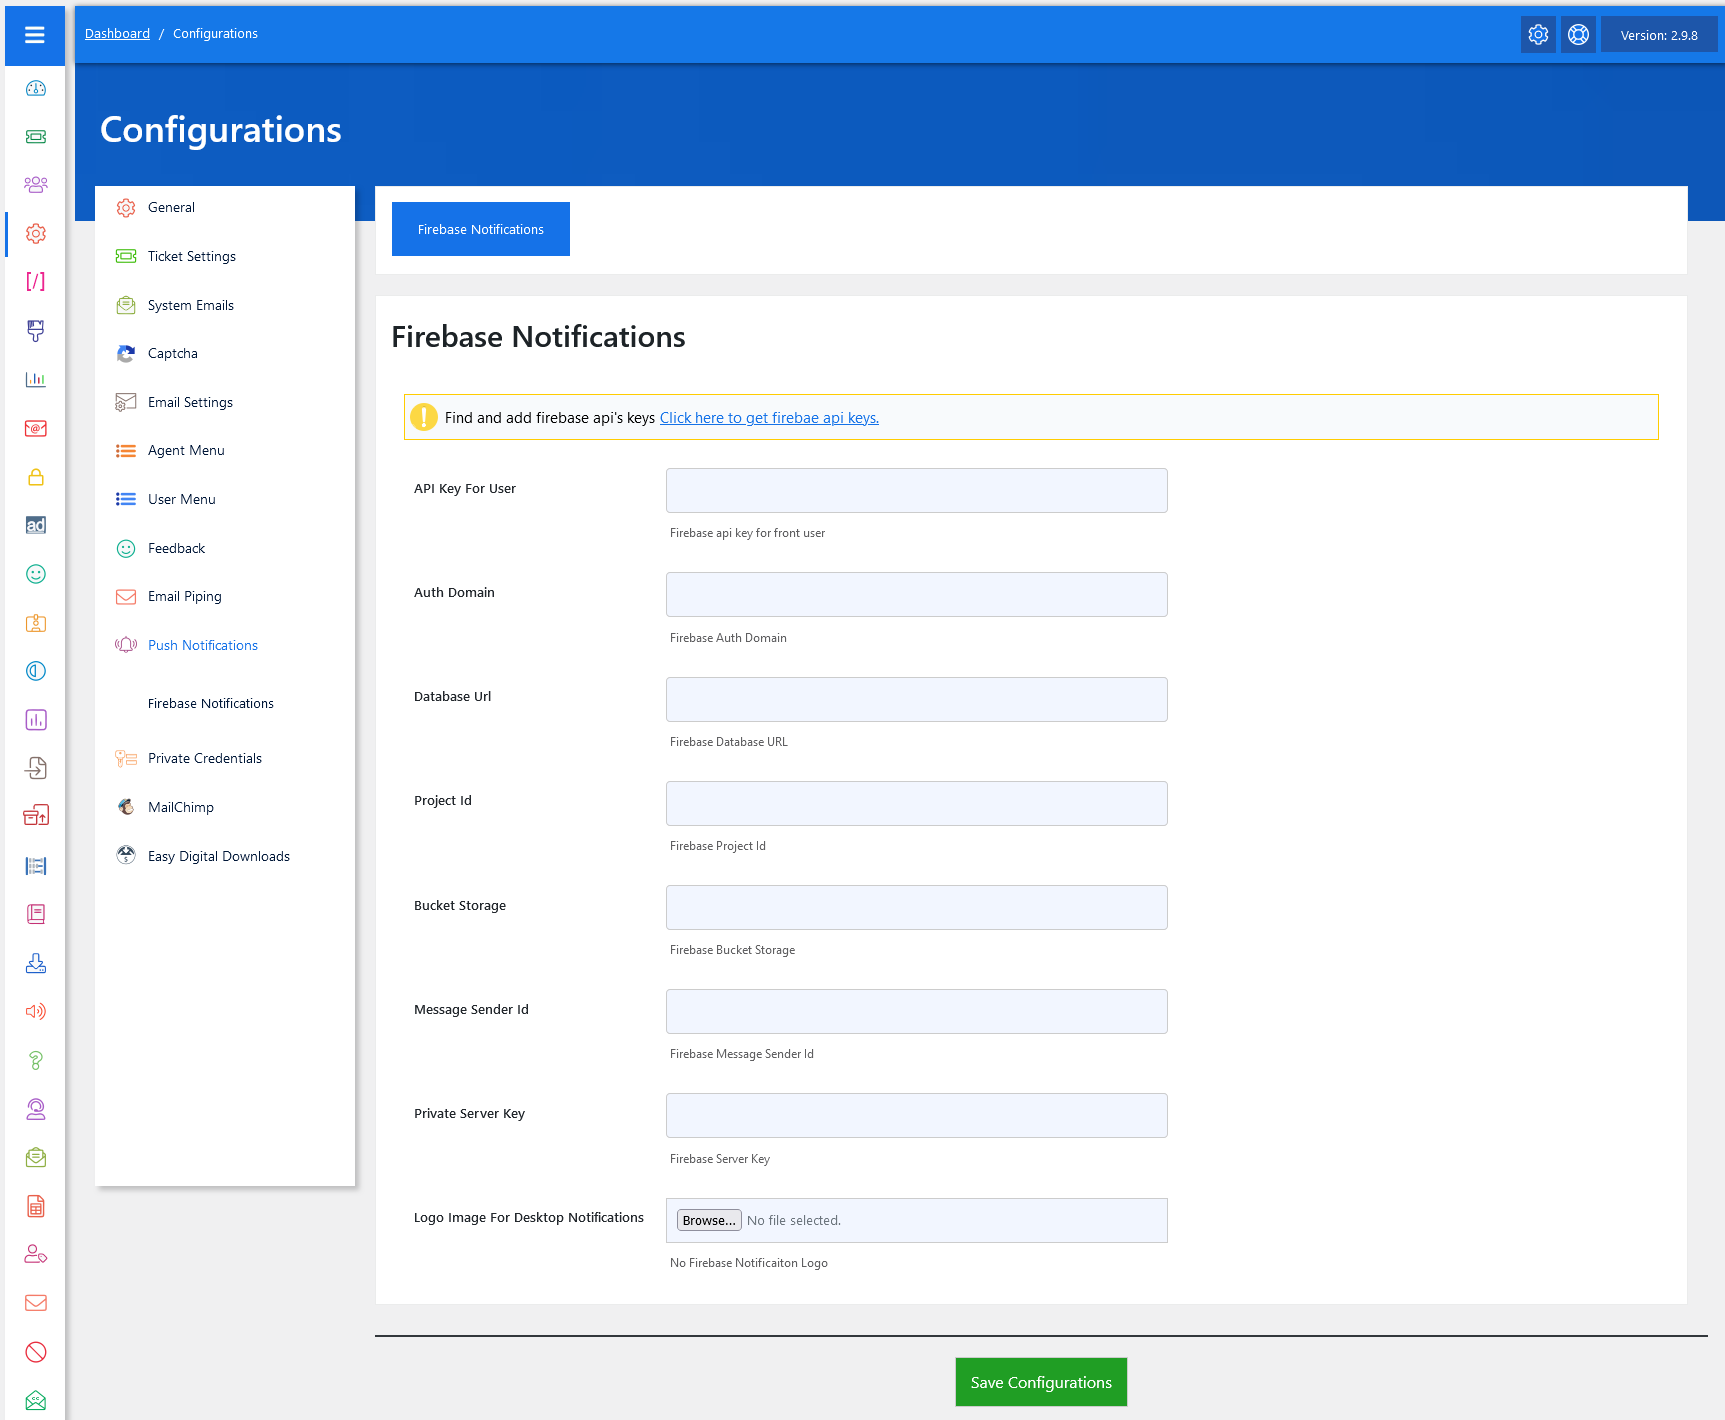This screenshot has height=1420, width=1725.
Task: Focus the API Key For User field
Action: click(x=916, y=490)
